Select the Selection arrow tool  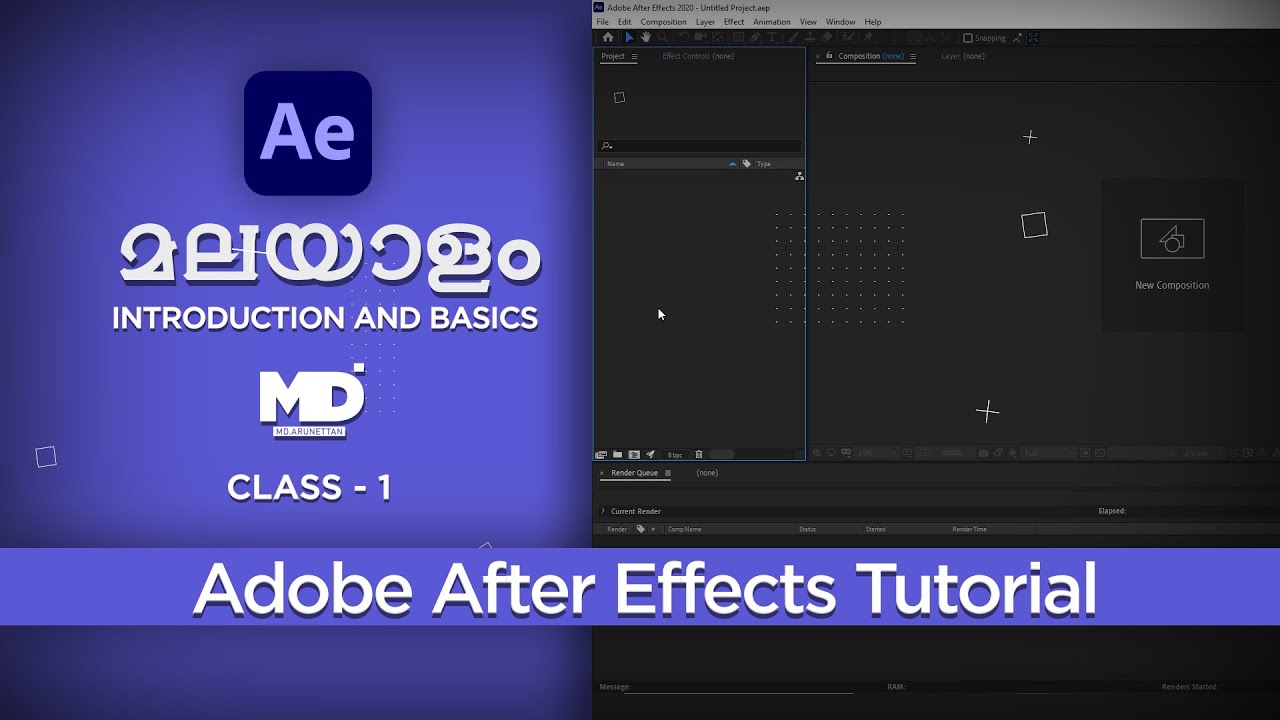pos(629,38)
